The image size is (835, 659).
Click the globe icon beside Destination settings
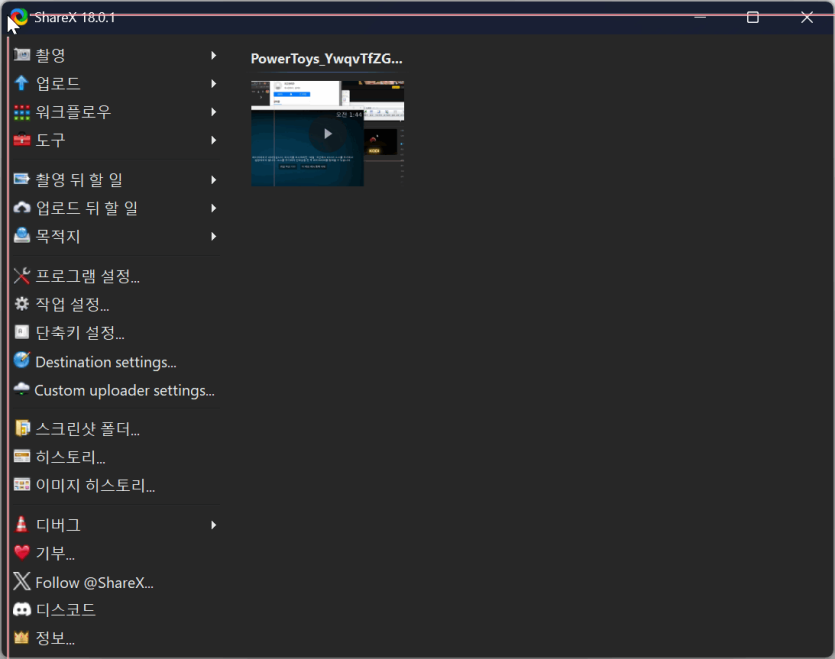pos(22,361)
